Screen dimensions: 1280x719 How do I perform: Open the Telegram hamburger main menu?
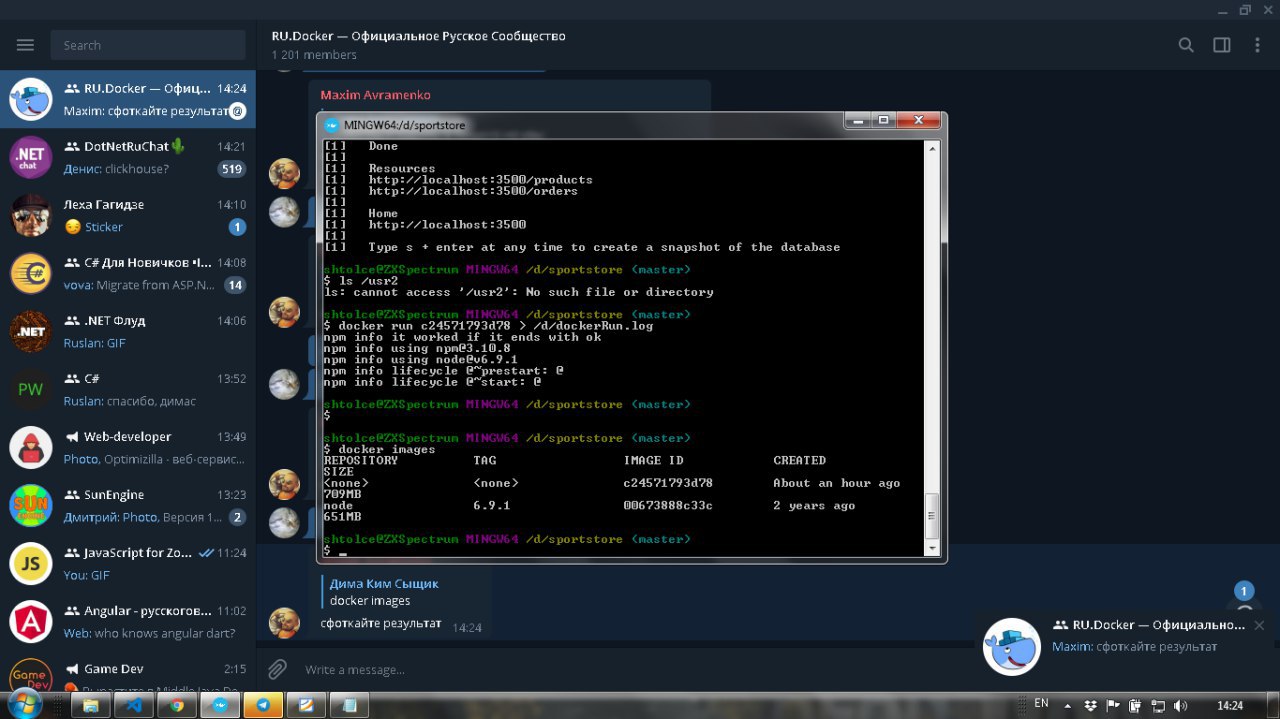pos(25,45)
